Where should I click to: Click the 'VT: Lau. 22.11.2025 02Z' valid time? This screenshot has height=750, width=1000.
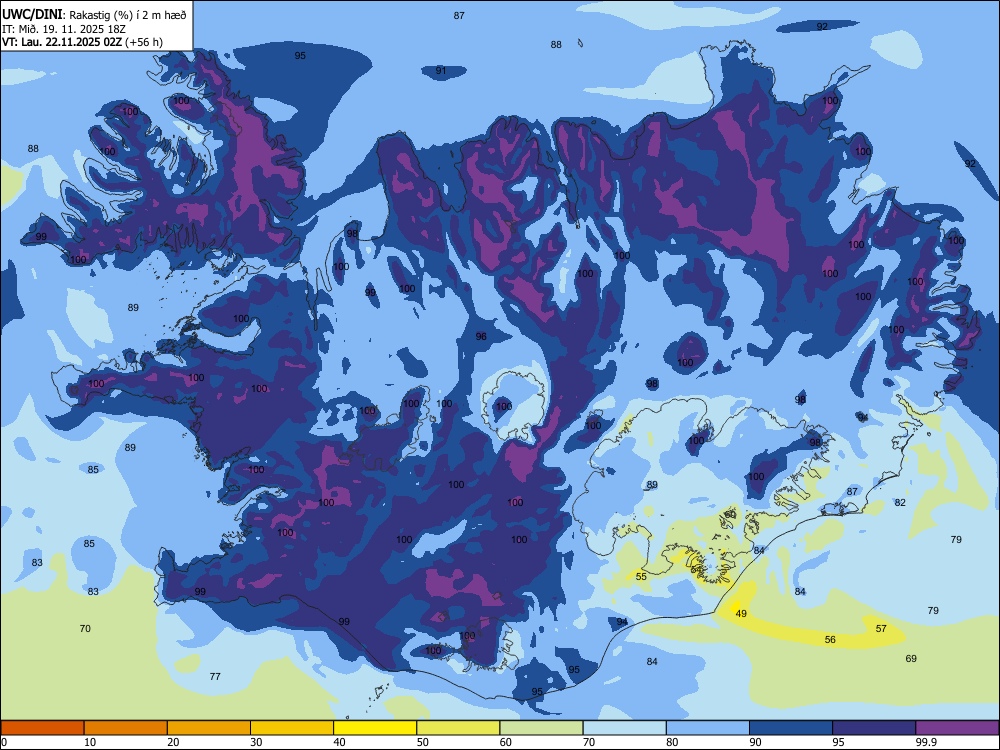pyautogui.click(x=62, y=42)
